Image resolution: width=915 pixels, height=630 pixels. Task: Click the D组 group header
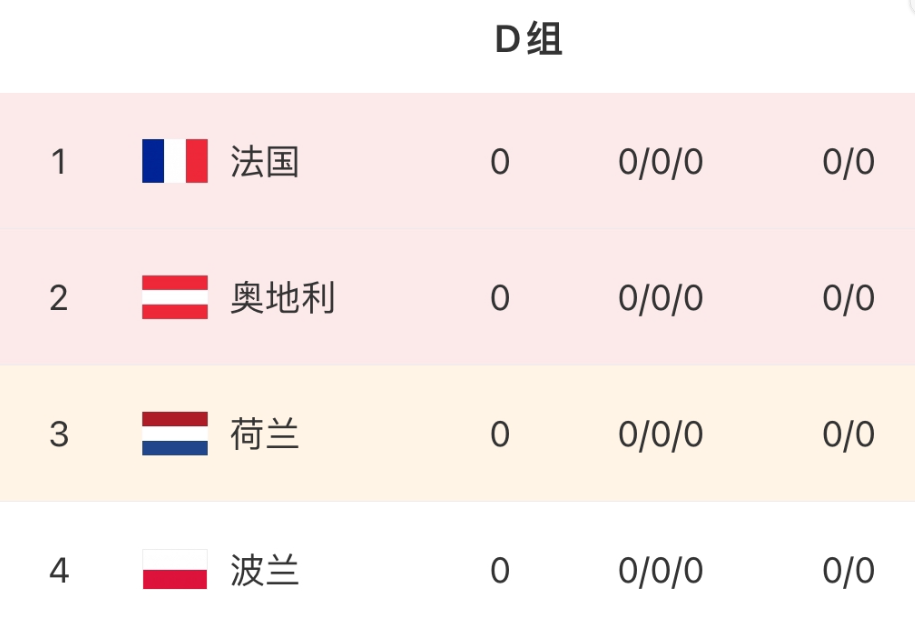(x=529, y=40)
